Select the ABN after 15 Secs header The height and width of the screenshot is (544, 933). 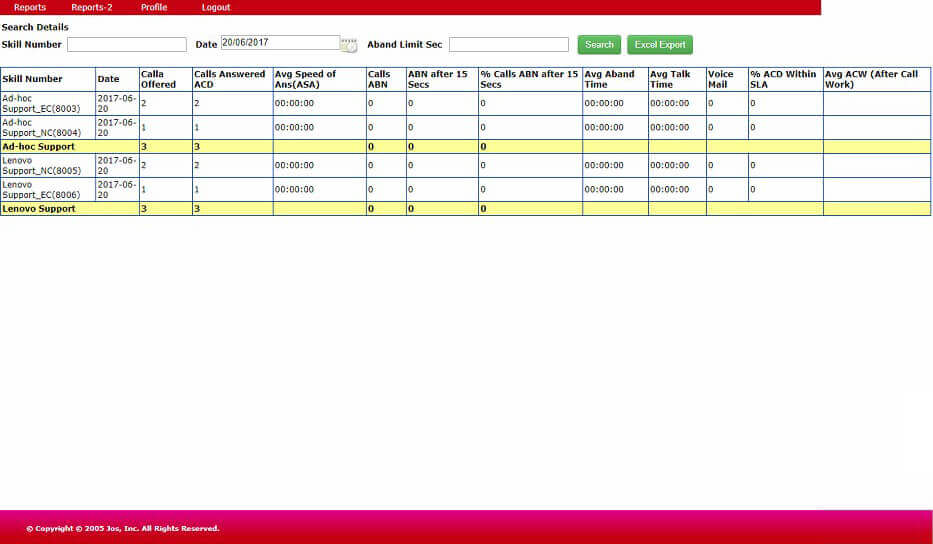pyautogui.click(x=442, y=79)
